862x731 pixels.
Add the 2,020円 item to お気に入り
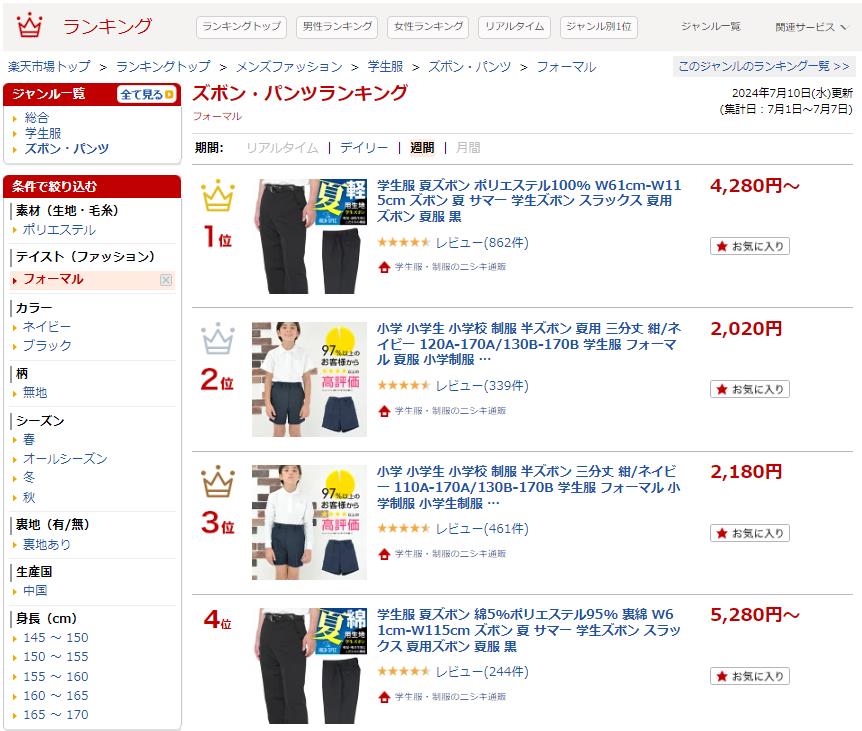coord(750,389)
